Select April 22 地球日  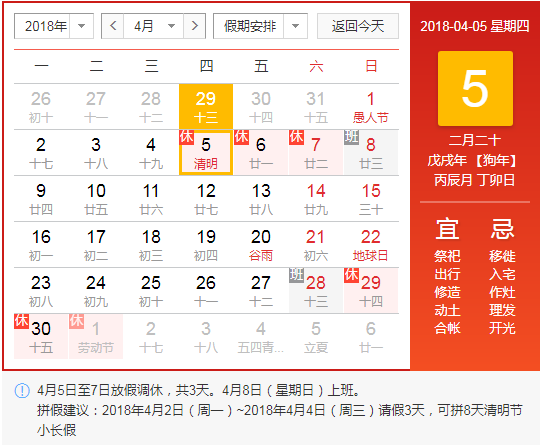371,245
